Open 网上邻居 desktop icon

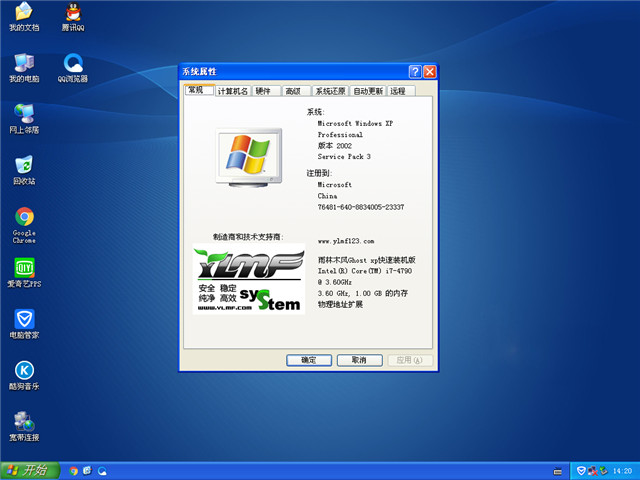tap(24, 119)
